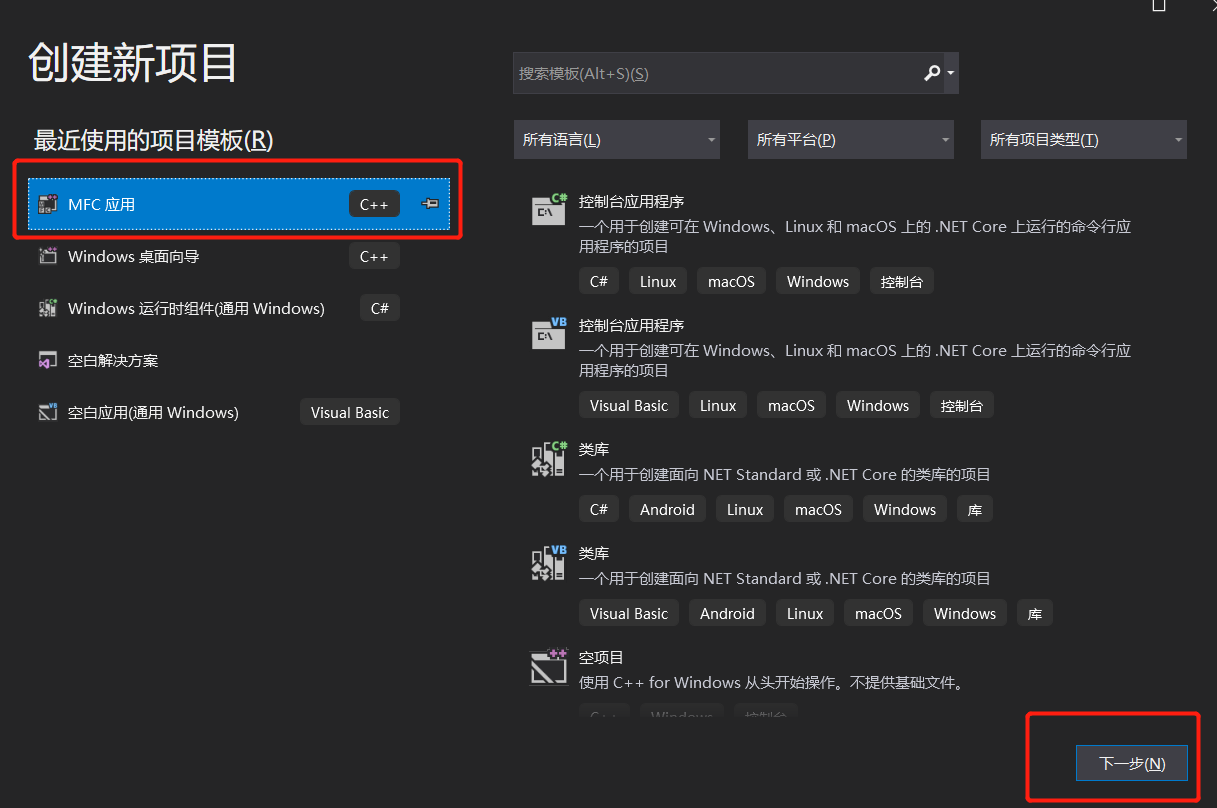Open the search options dropdown arrow
The image size is (1217, 808).
coord(950,74)
